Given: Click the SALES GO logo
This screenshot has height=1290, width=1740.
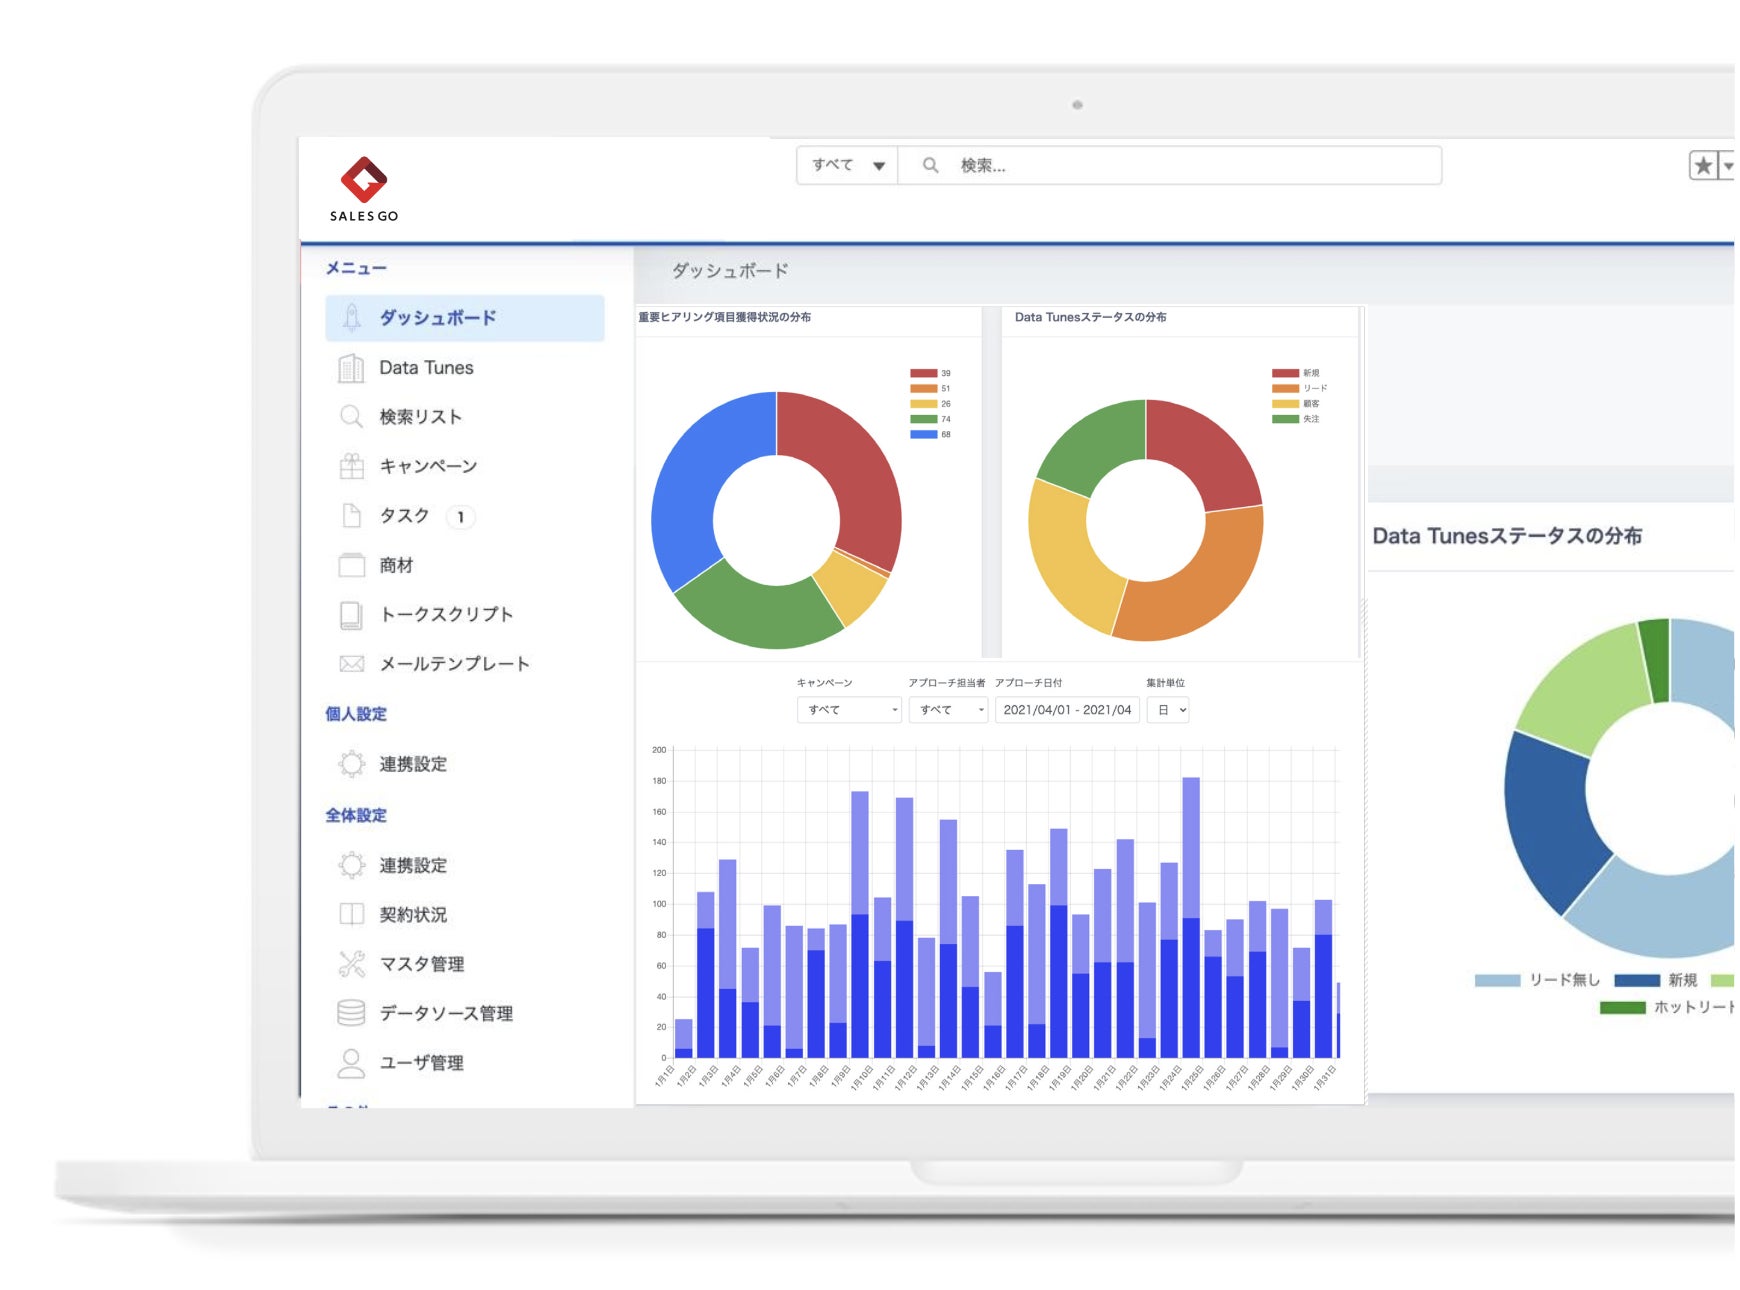Looking at the screenshot, I should pos(364,189).
